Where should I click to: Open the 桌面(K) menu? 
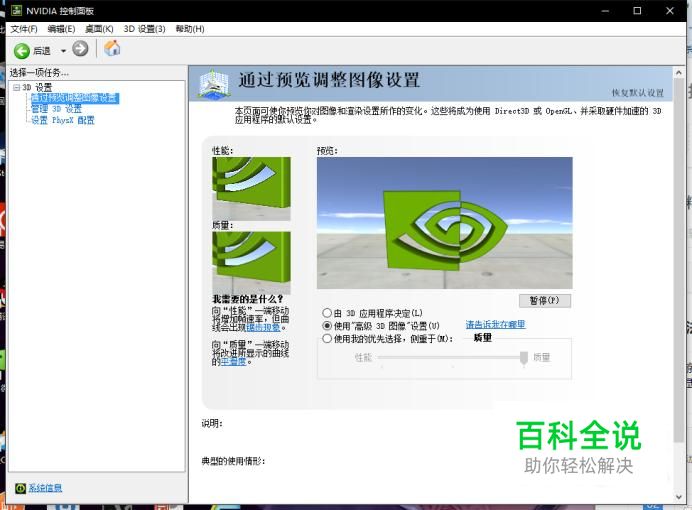[x=99, y=29]
